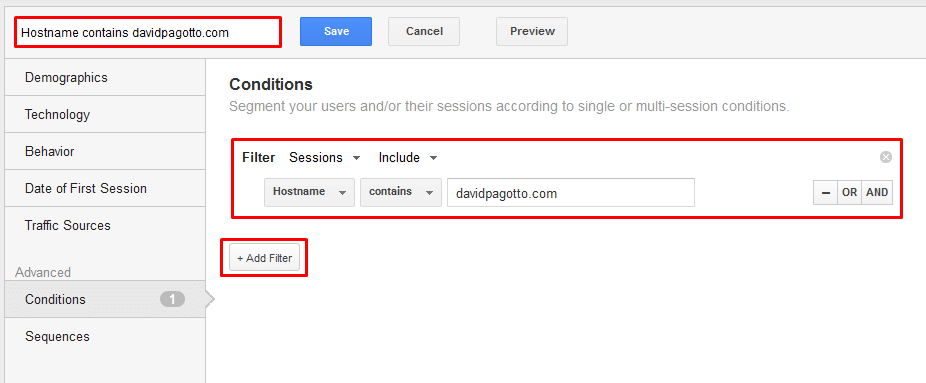926x383 pixels.
Task: Save the segment
Action: (x=336, y=31)
